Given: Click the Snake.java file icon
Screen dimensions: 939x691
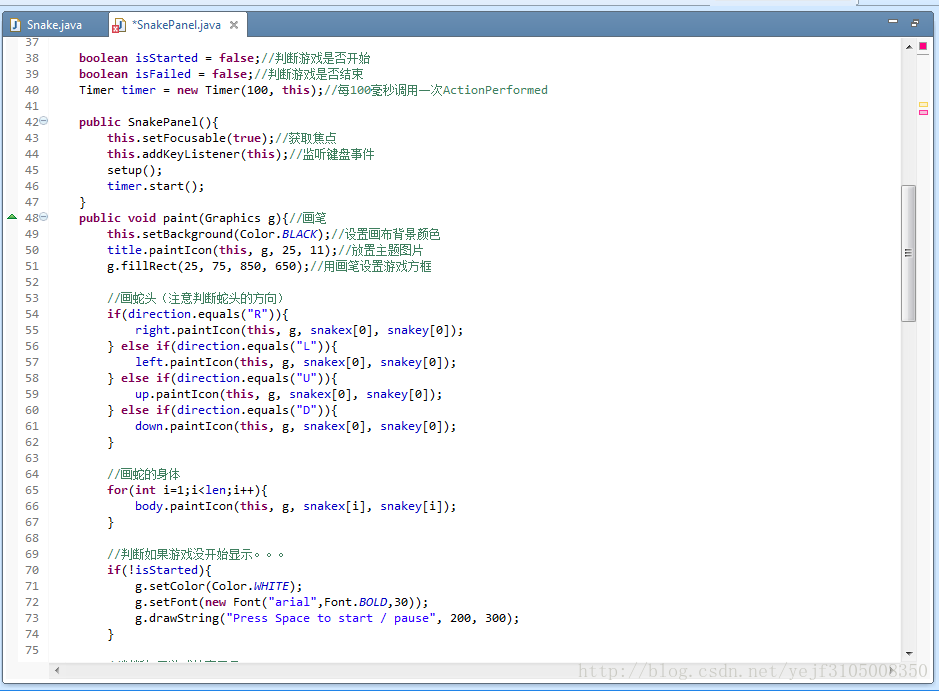Looking at the screenshot, I should (16, 25).
